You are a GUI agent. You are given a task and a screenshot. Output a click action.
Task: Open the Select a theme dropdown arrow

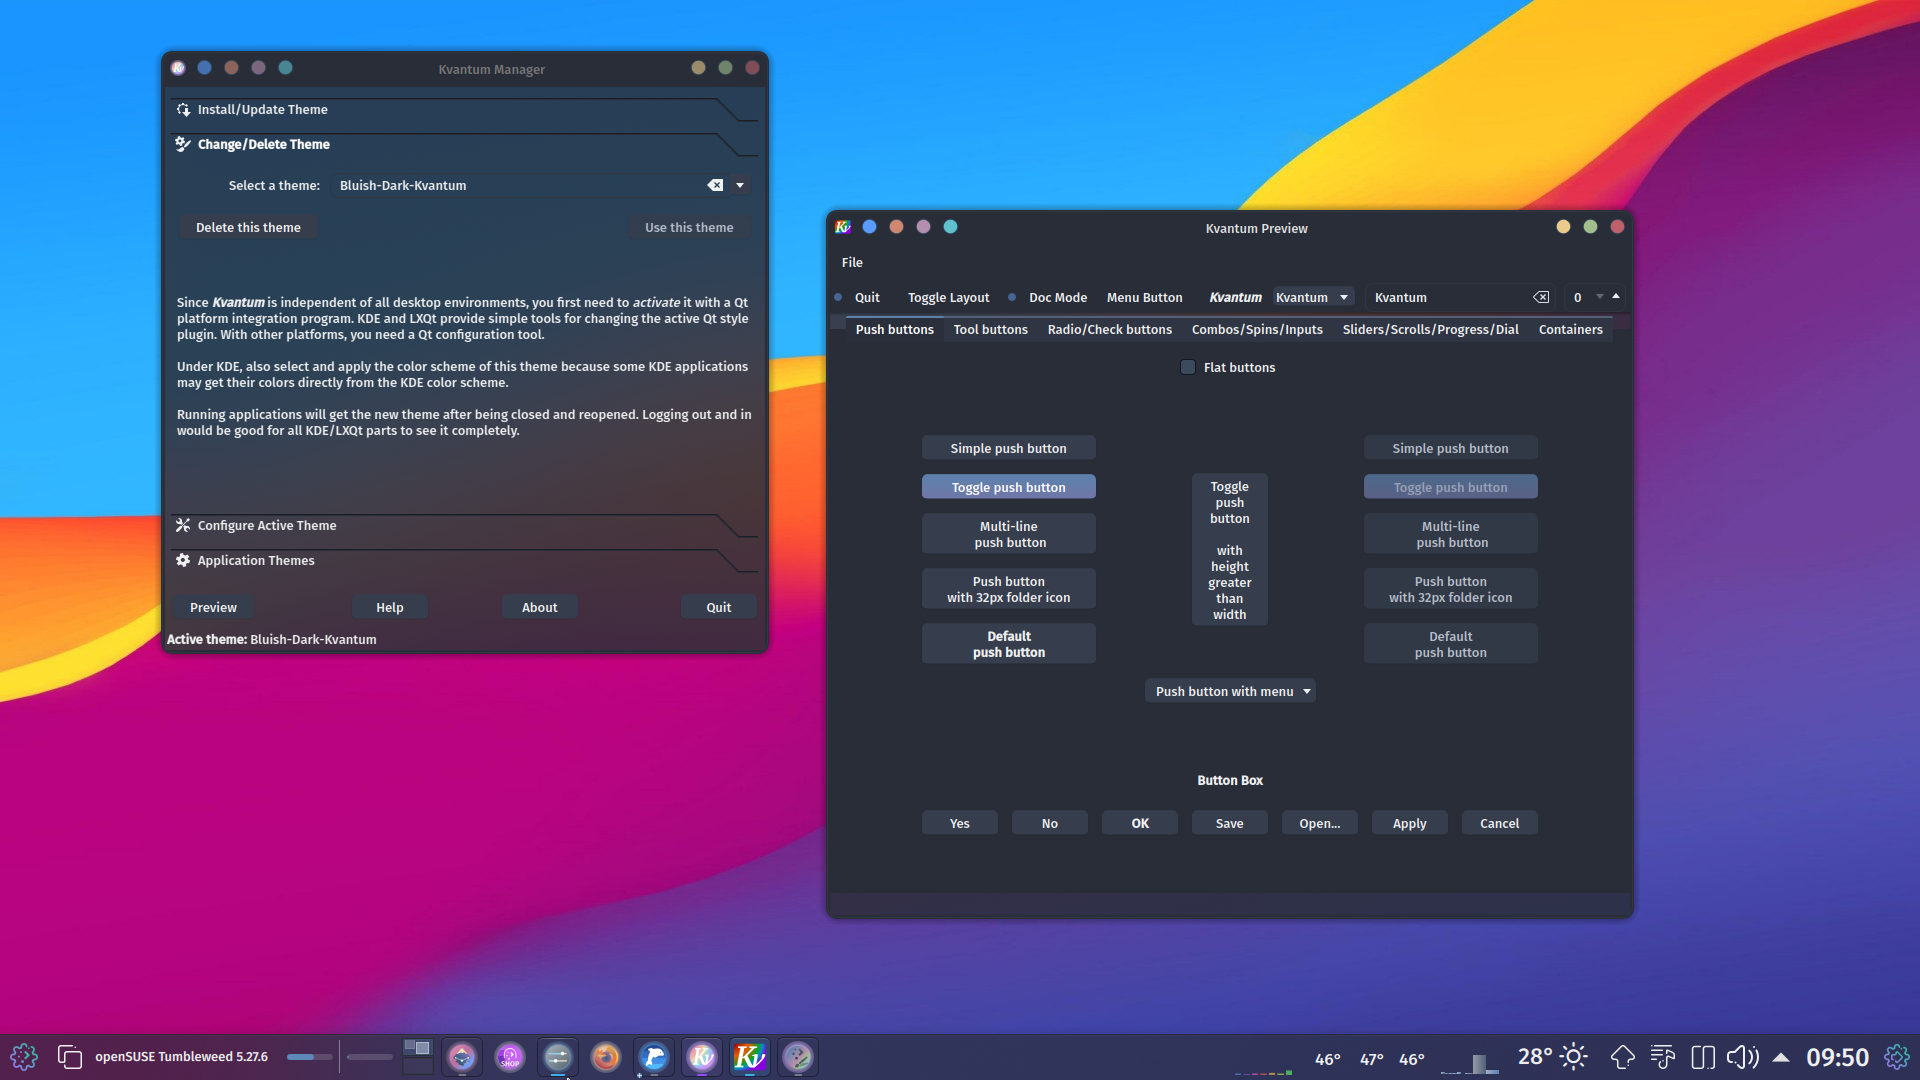tap(740, 185)
